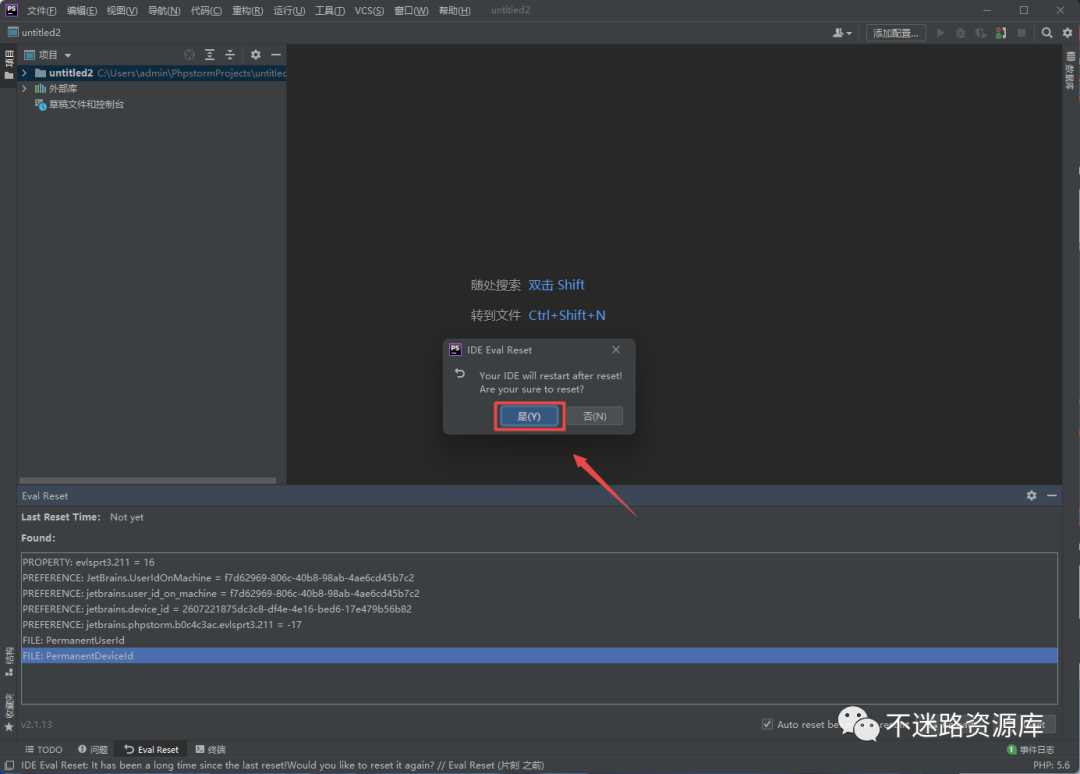Open the 代码(C) menu
This screenshot has width=1080, height=774.
[206, 10]
